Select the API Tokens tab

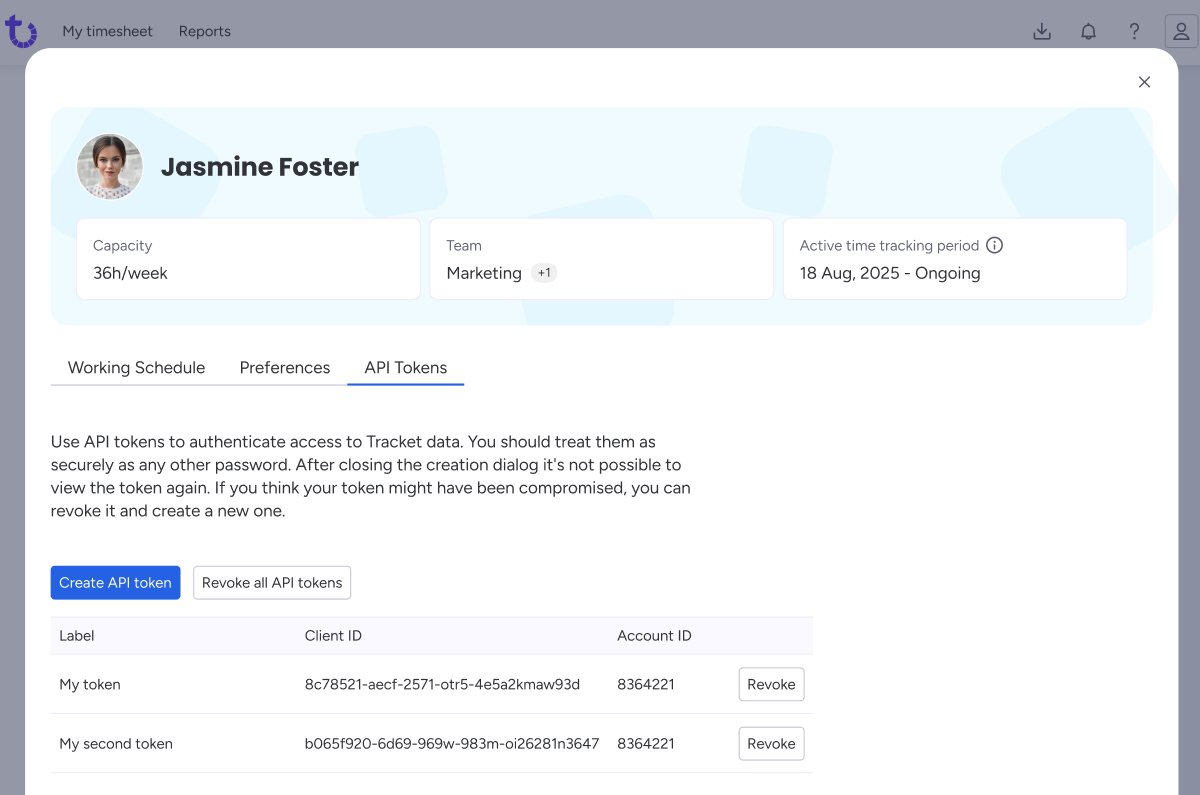(405, 367)
